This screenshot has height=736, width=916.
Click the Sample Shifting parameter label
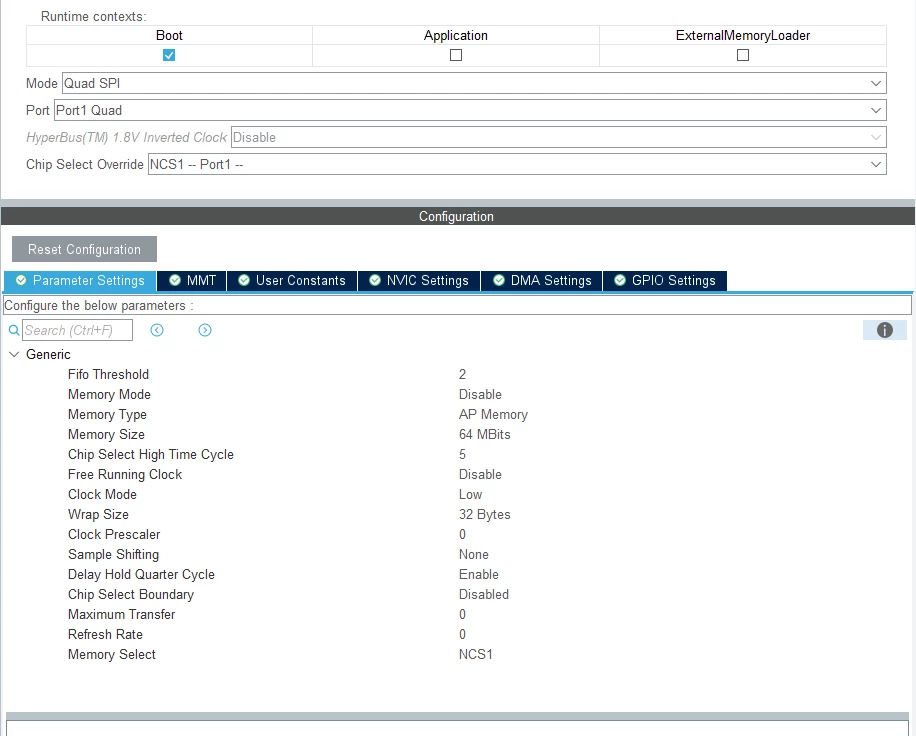(x=113, y=554)
